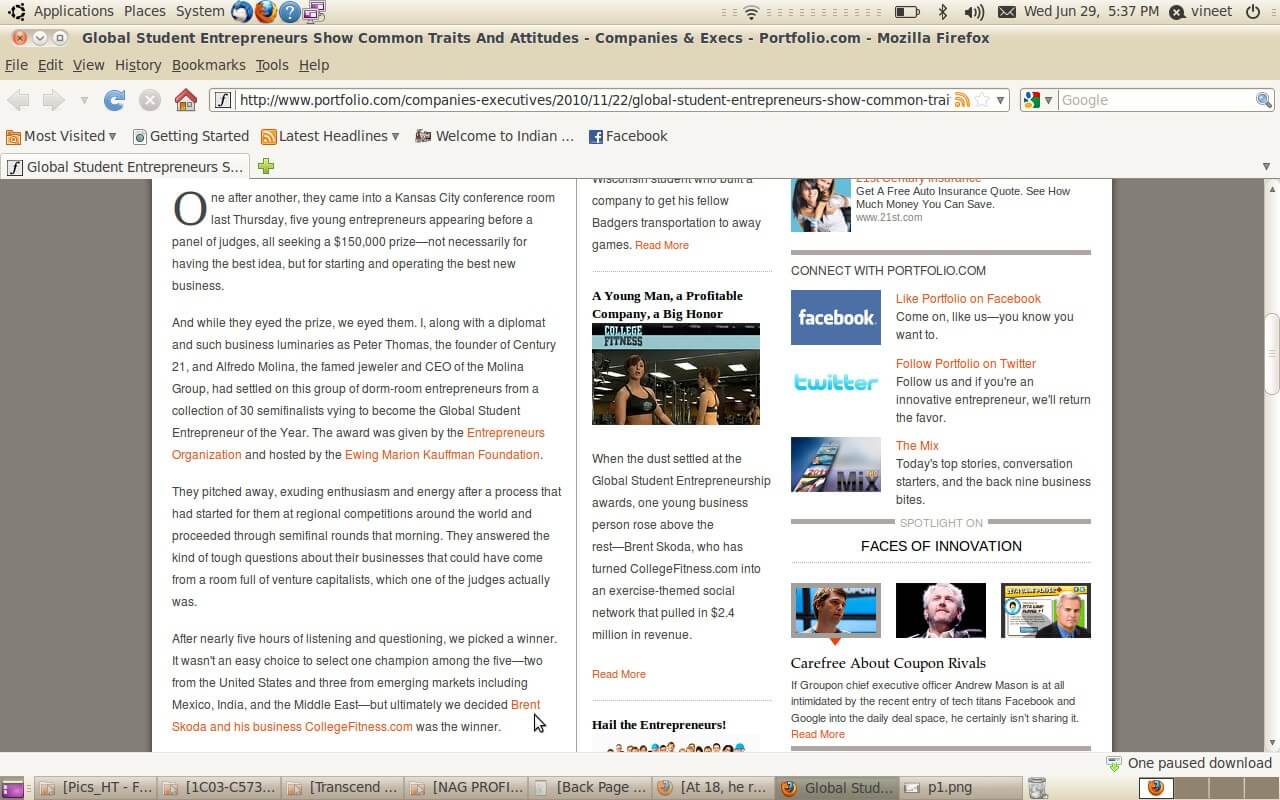The image size is (1280, 800).
Task: Click the Follow Portfolio on Twitter link
Action: click(965, 364)
